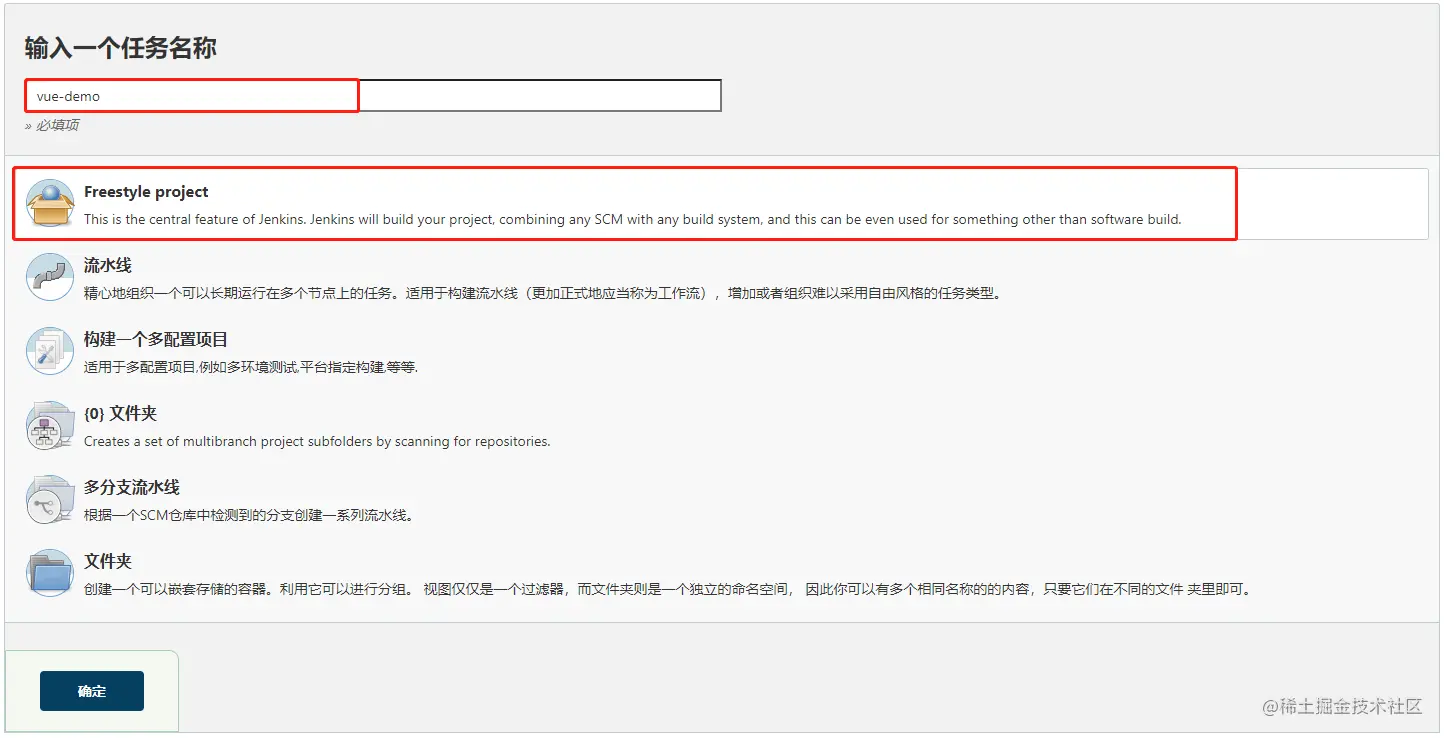This screenshot has width=1444, height=738.
Task: Click the 确定 confirm button
Action: [92, 691]
